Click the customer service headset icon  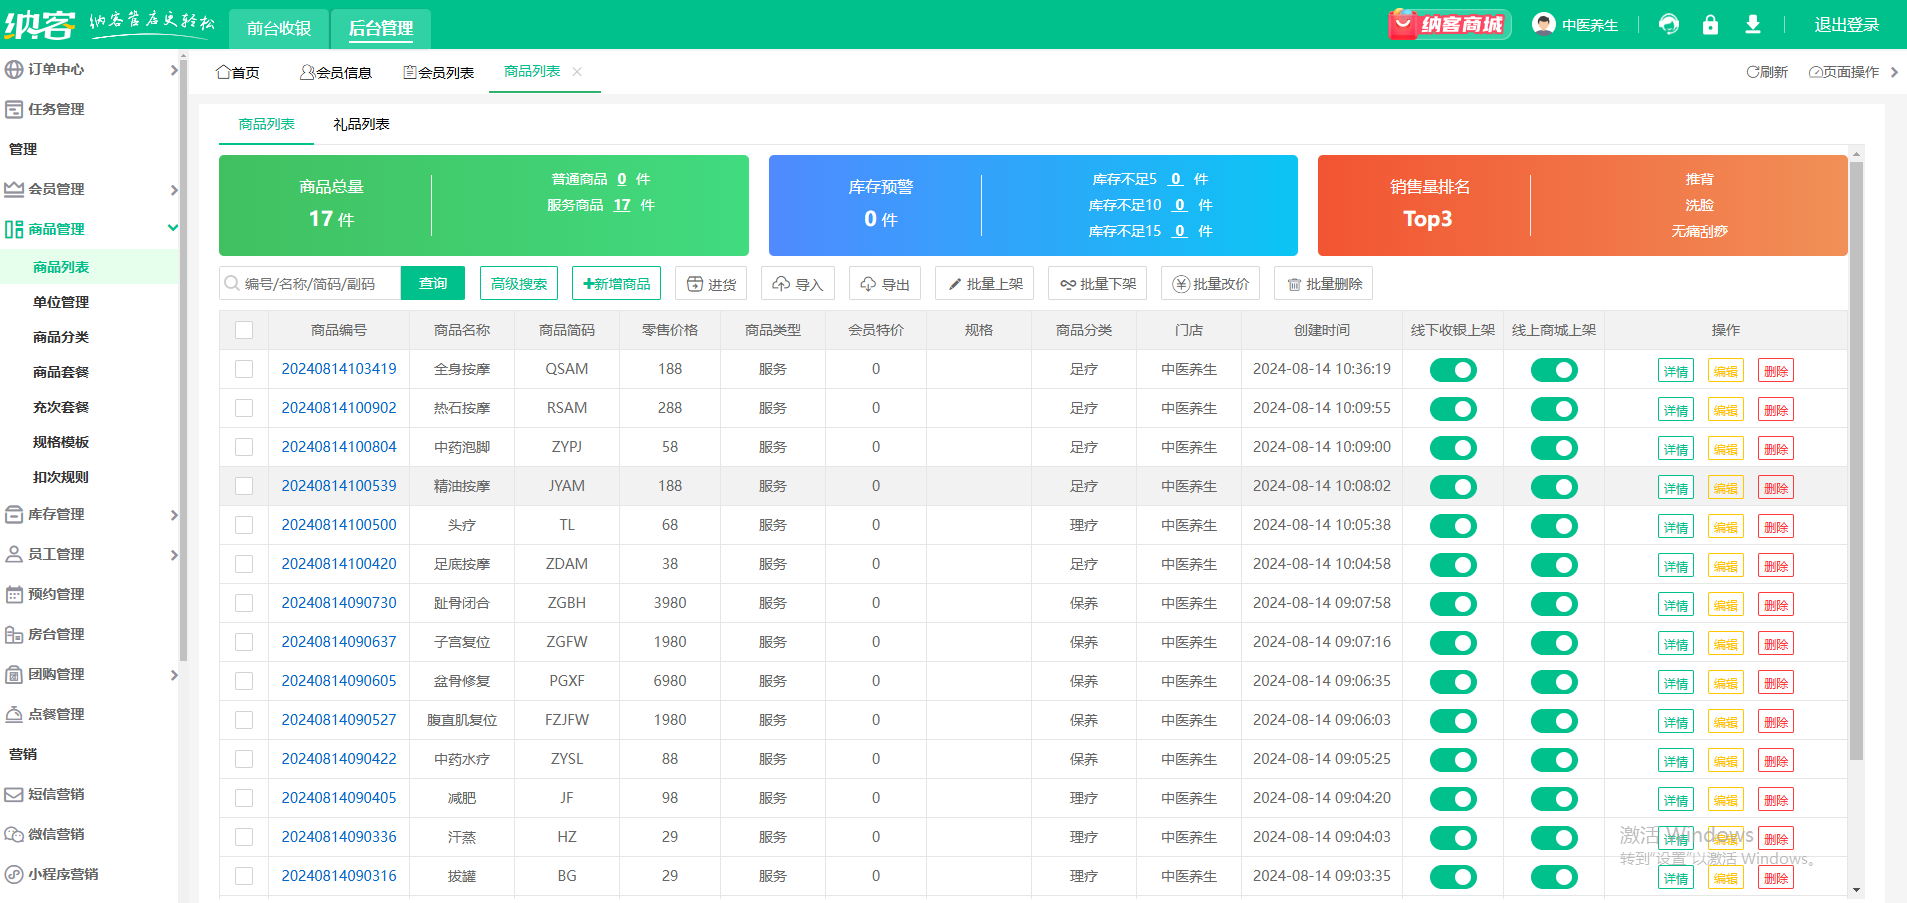point(1668,25)
